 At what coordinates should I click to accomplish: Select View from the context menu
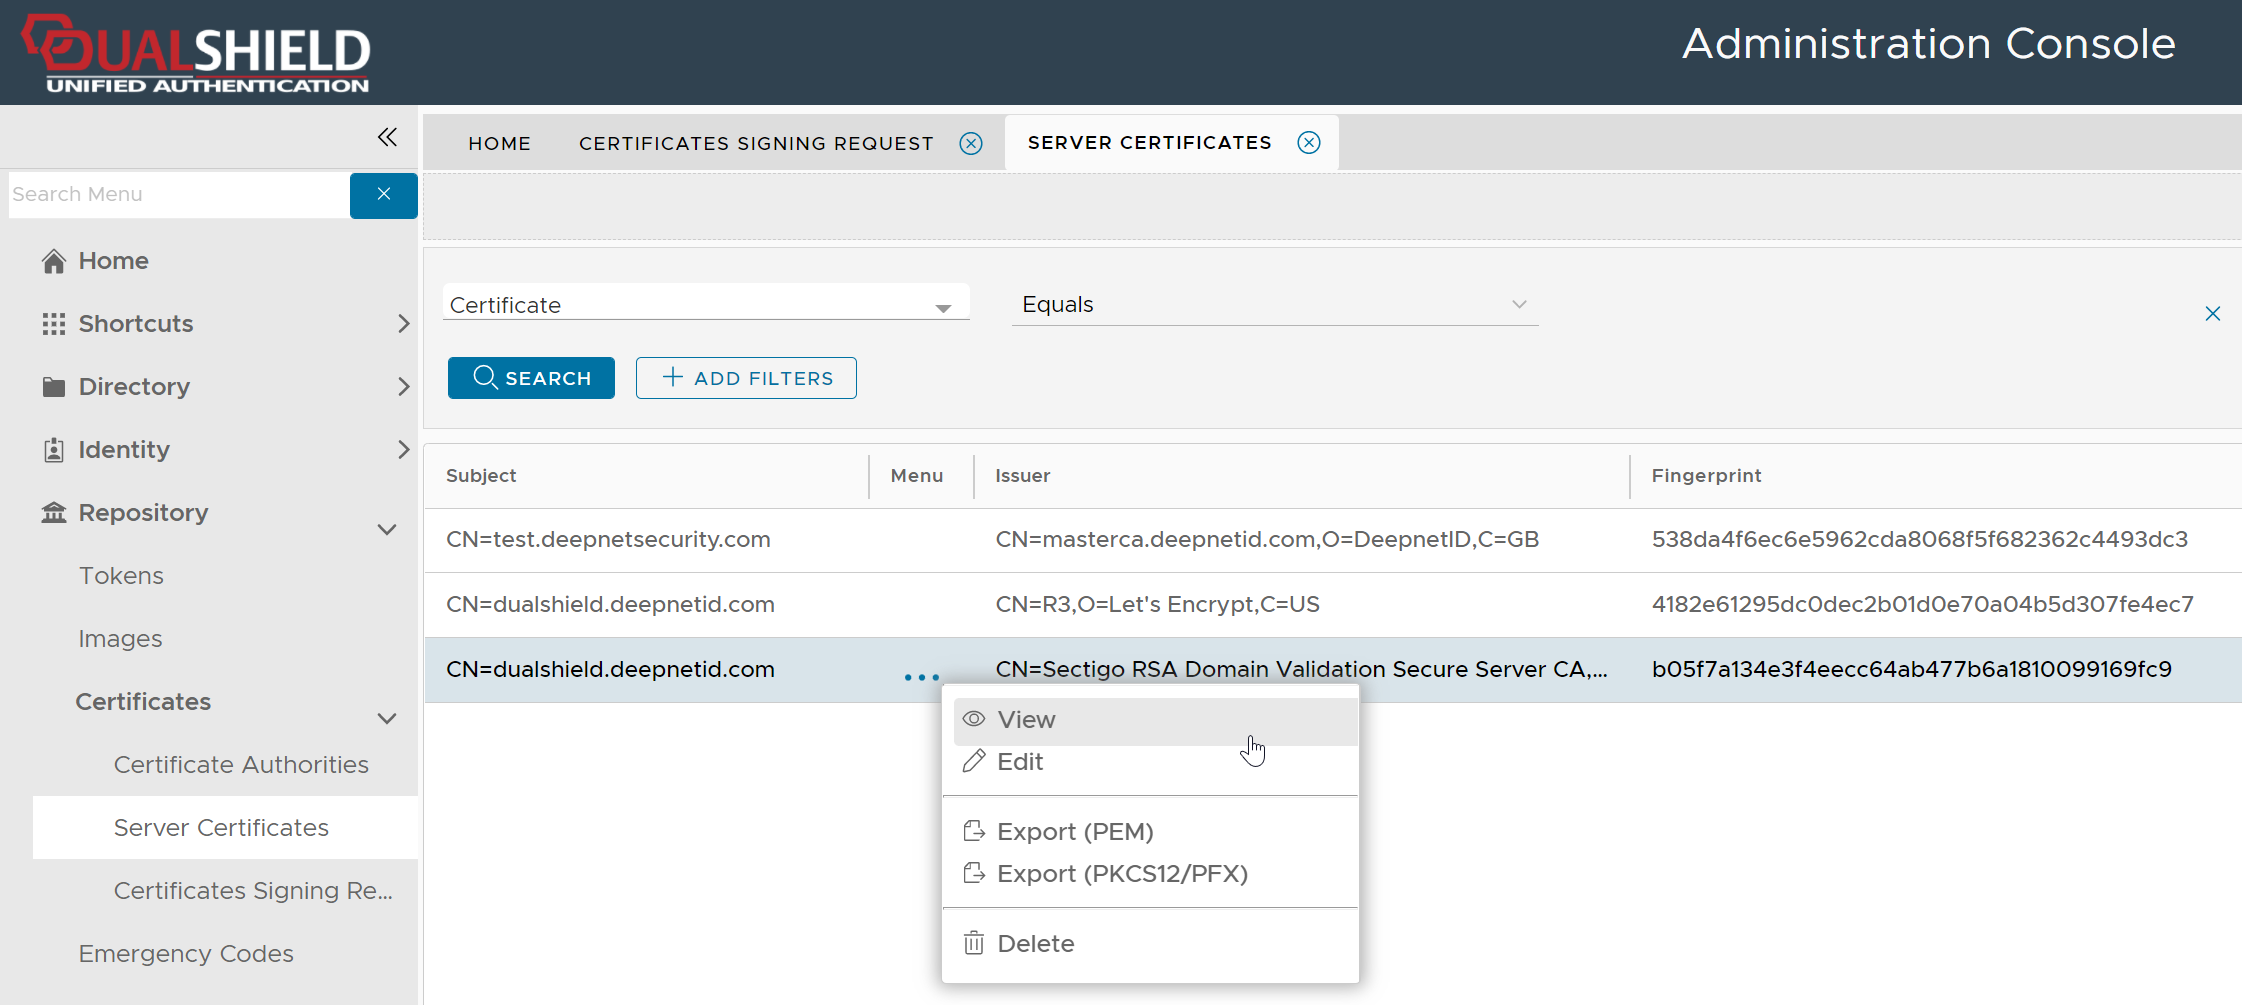(x=1026, y=720)
